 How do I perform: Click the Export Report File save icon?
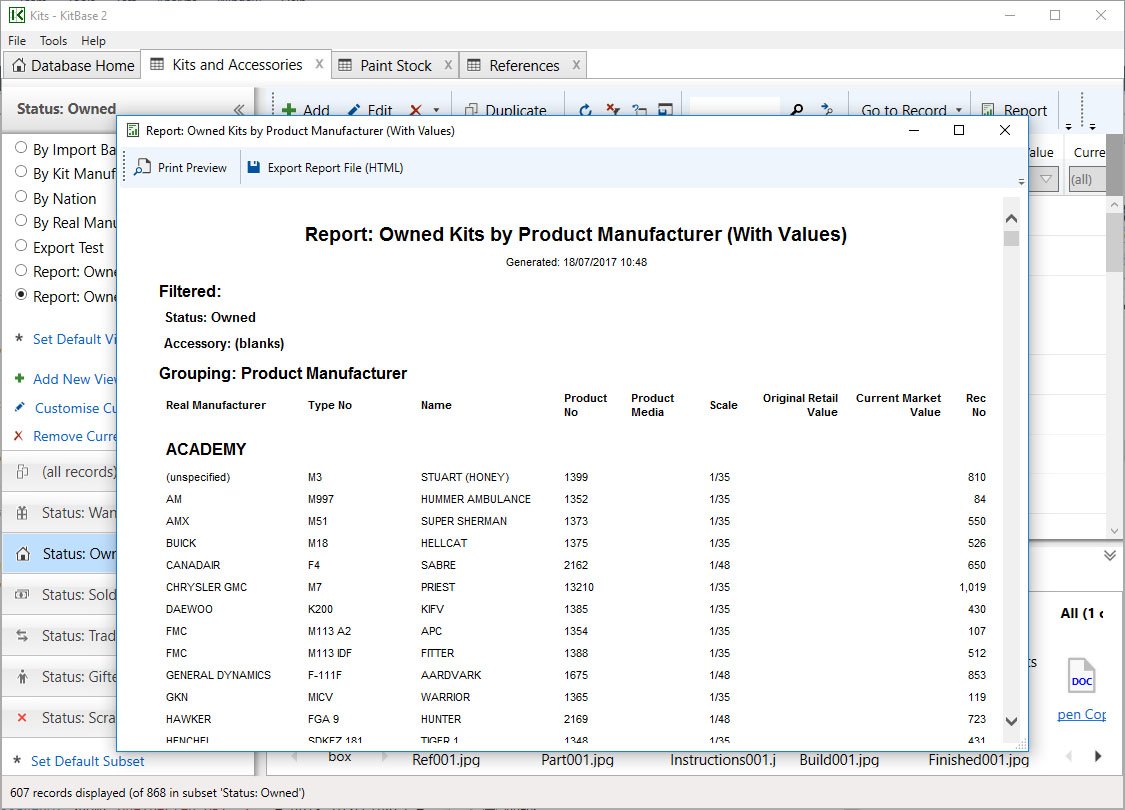[254, 168]
